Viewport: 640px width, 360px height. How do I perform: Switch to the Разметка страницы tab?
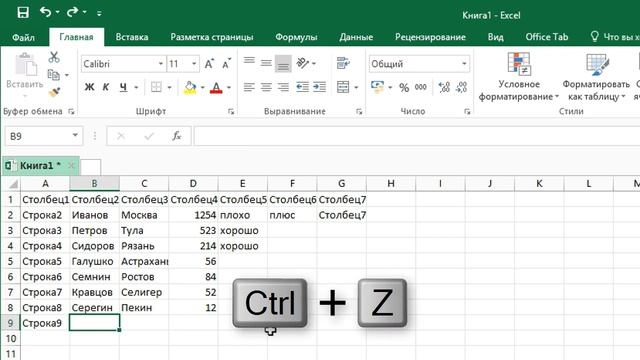[211, 37]
